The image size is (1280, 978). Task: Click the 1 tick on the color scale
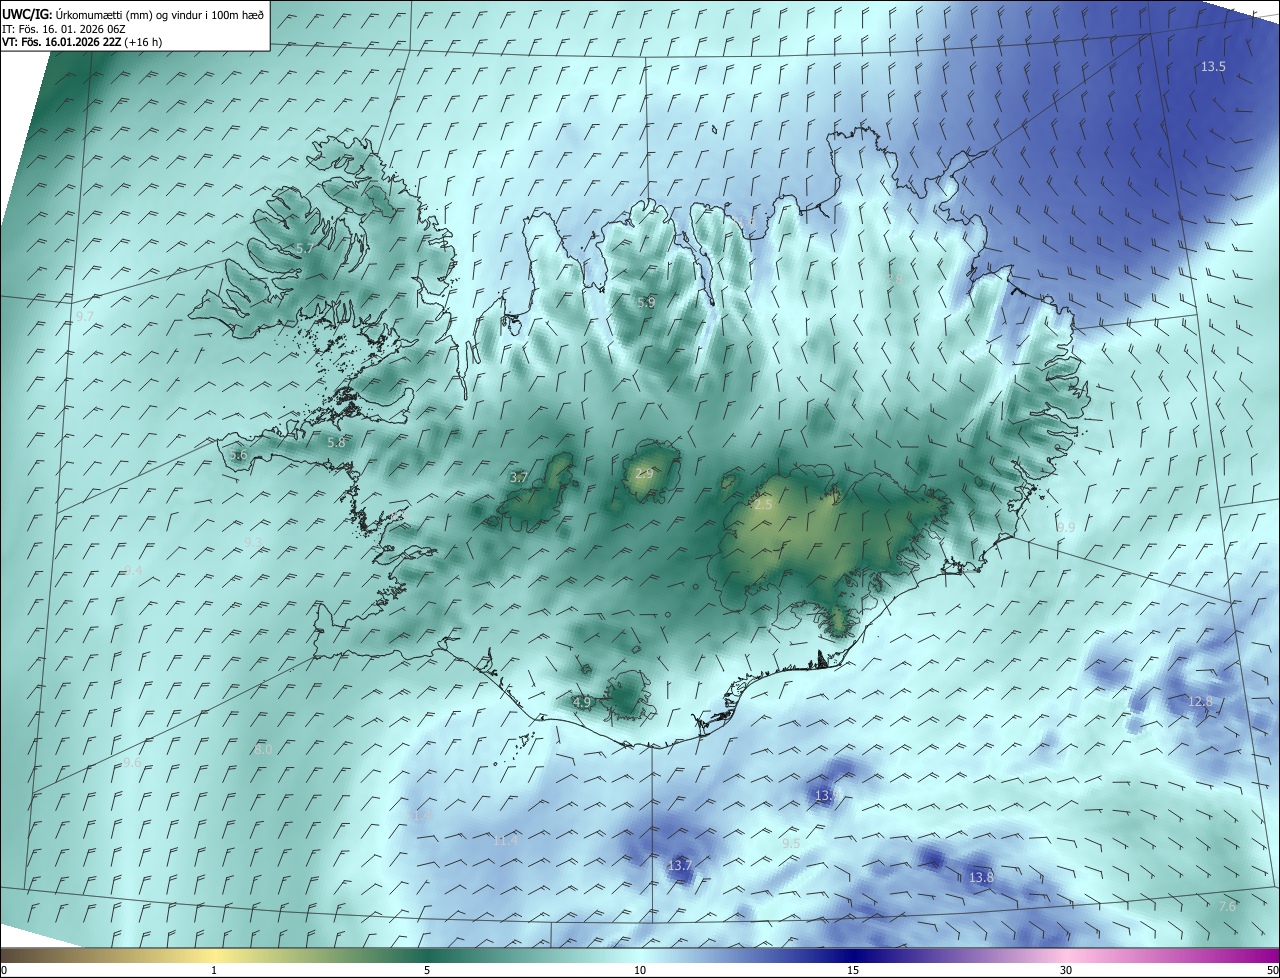[x=214, y=970]
